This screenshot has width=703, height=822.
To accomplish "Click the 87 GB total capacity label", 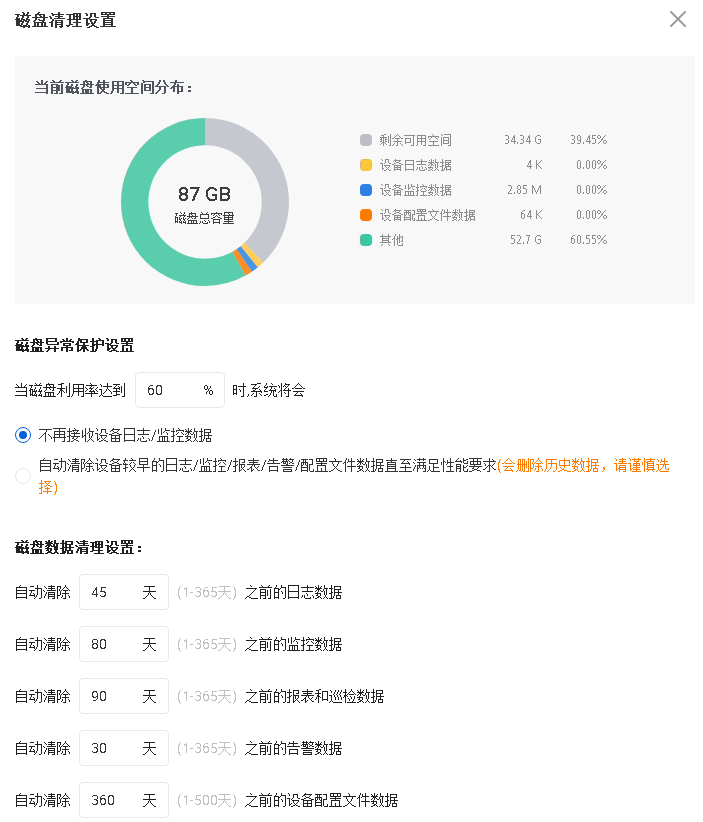I will (204, 194).
